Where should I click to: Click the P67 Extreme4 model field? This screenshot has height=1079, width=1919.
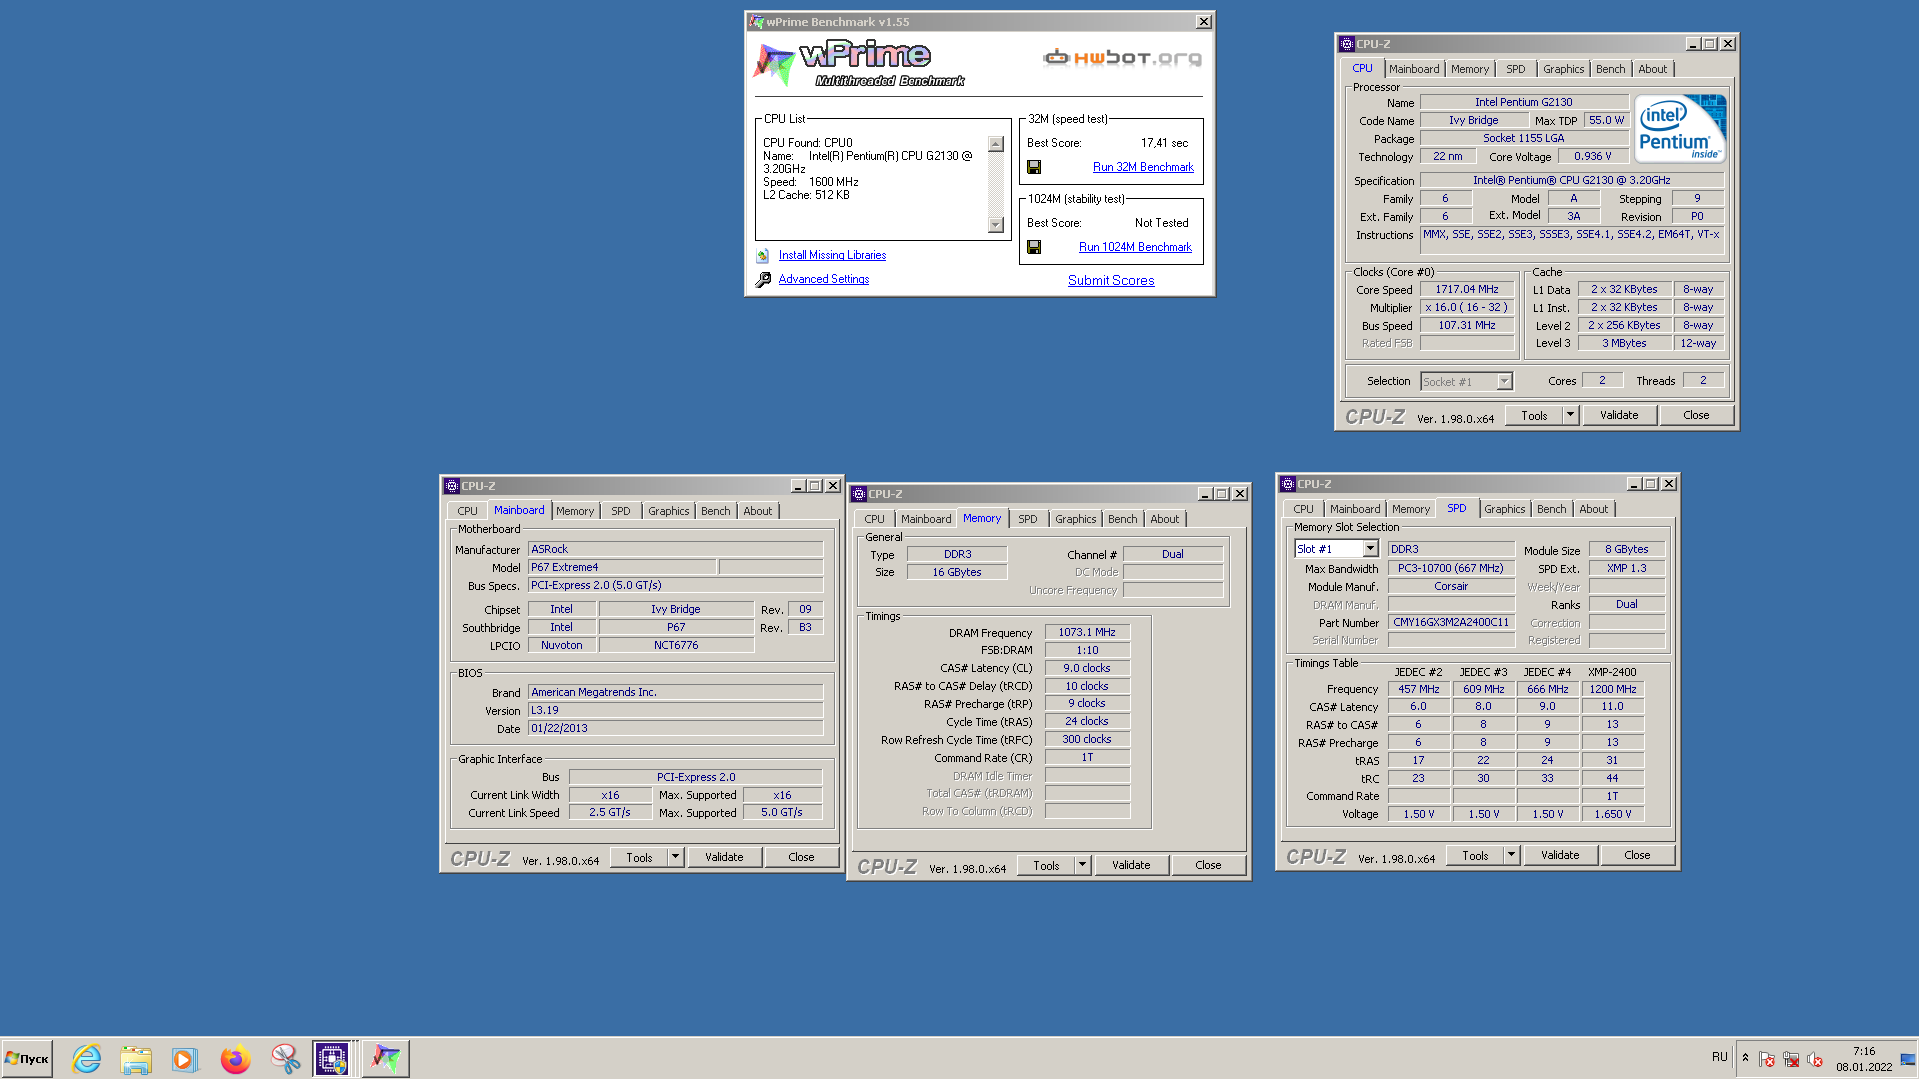(x=621, y=567)
